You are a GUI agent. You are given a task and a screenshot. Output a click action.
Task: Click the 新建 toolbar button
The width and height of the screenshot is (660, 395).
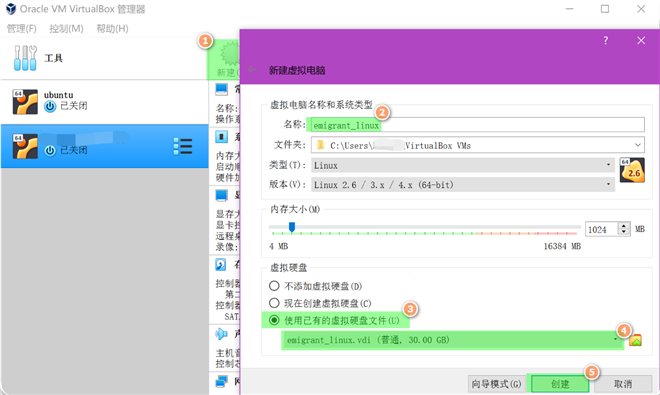pyautogui.click(x=224, y=60)
